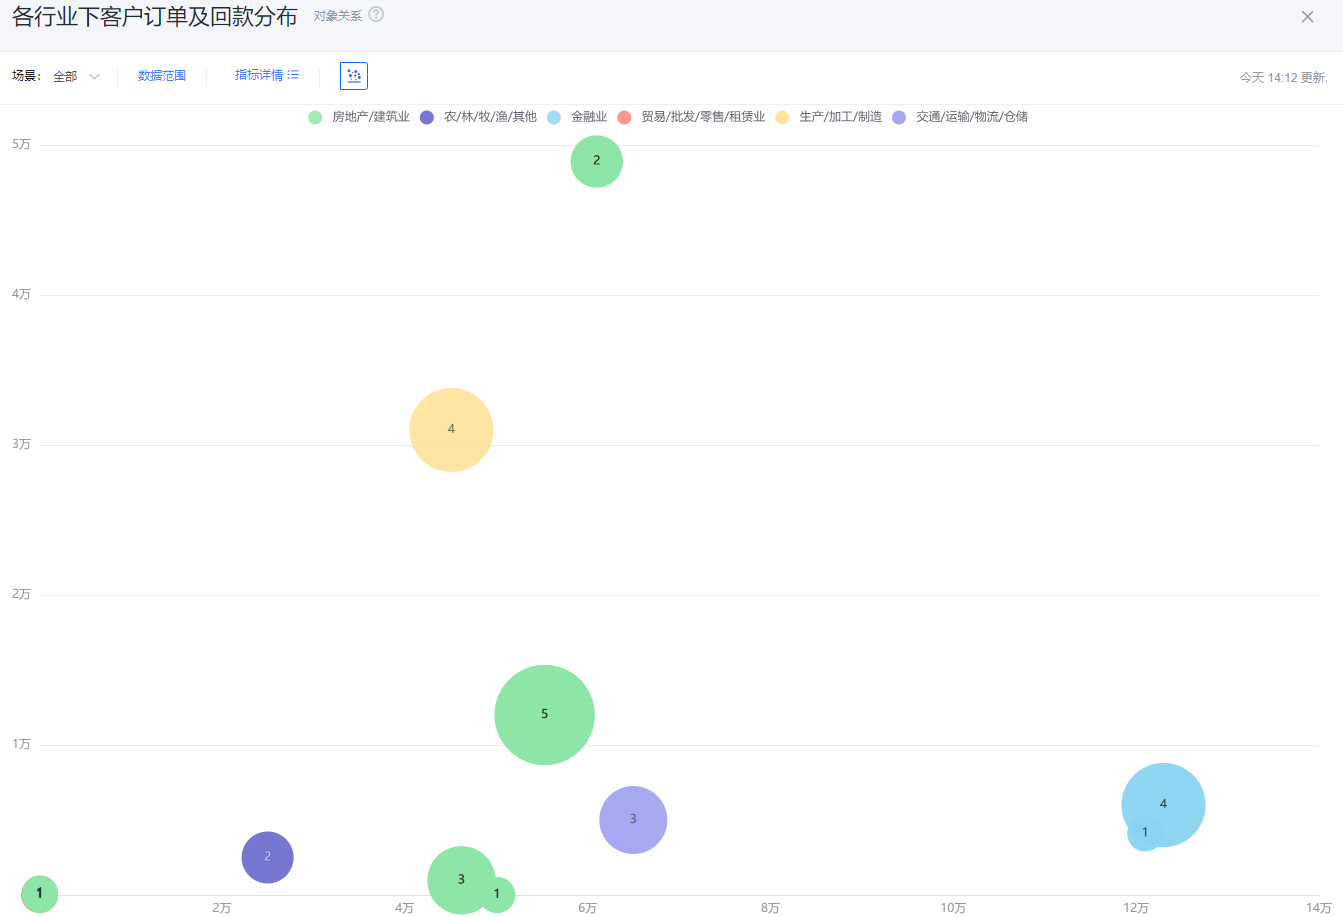1343x917 pixels.
Task: Click the 生产/加工/制造 yellow legend dot
Action: point(782,117)
